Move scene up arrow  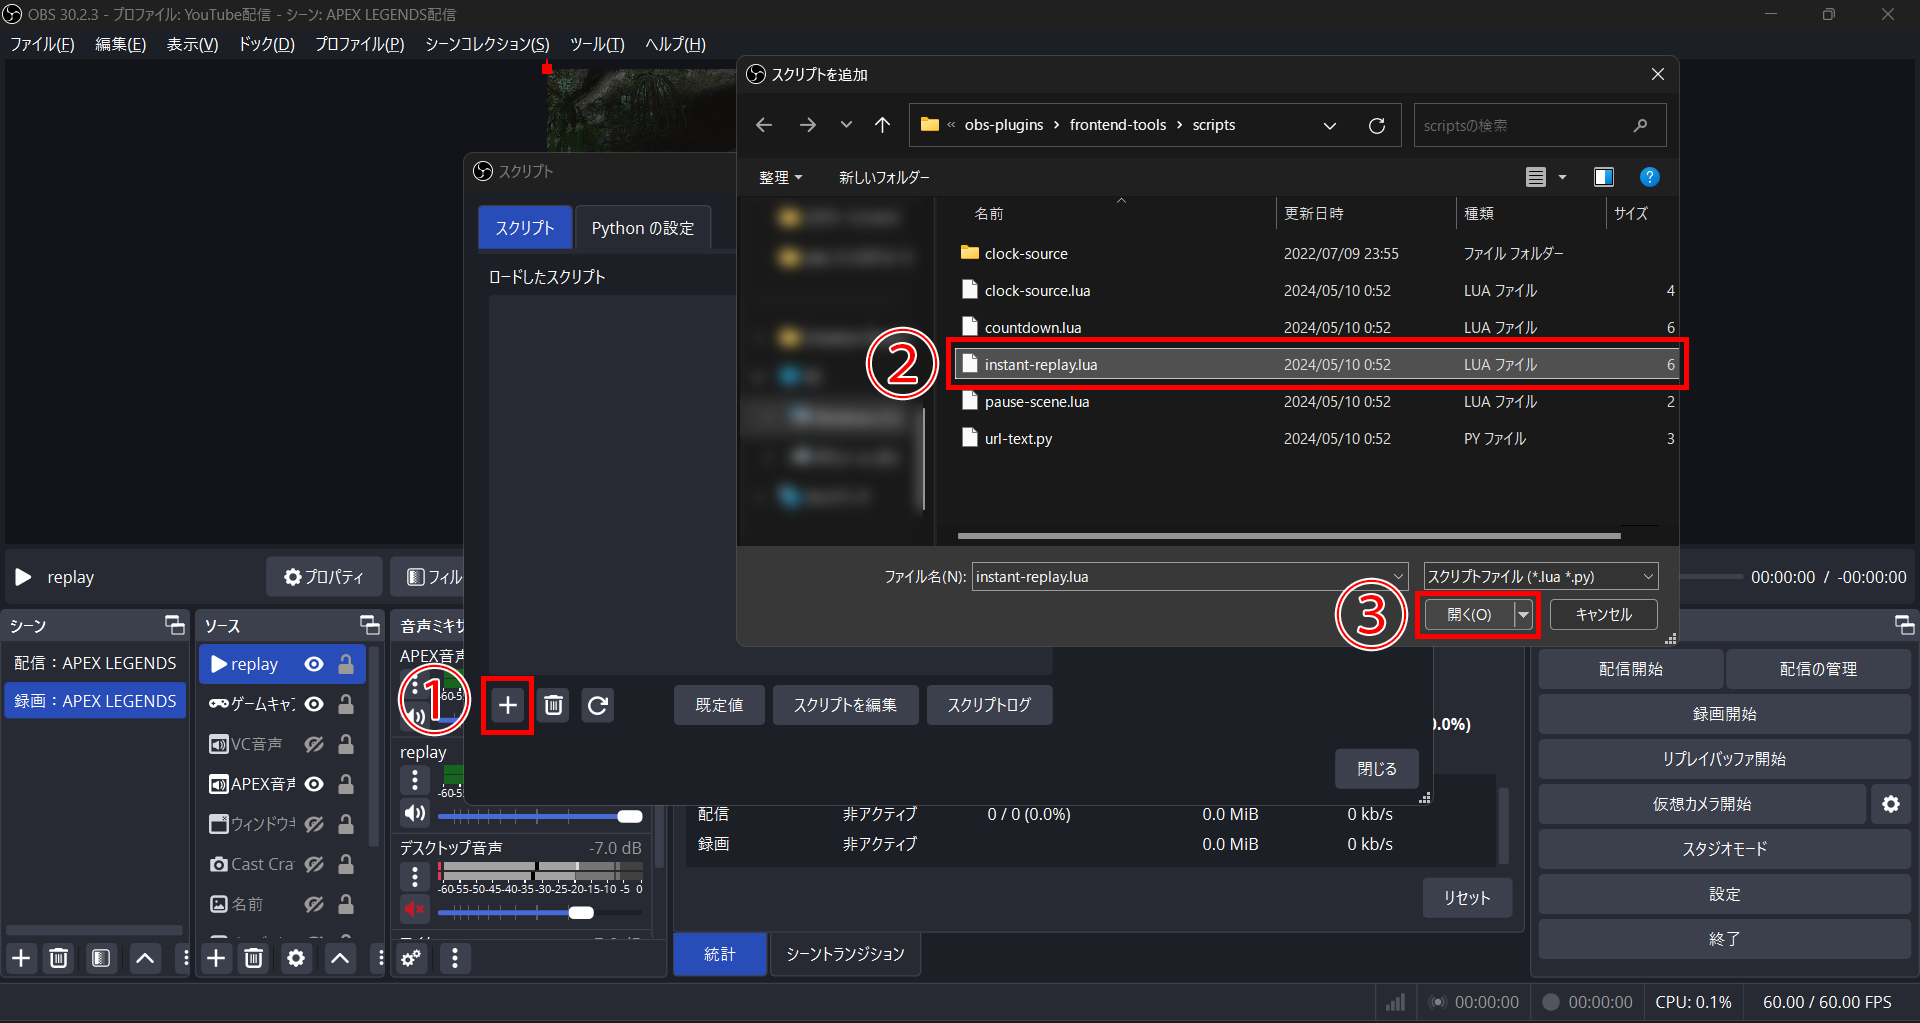[x=145, y=958]
